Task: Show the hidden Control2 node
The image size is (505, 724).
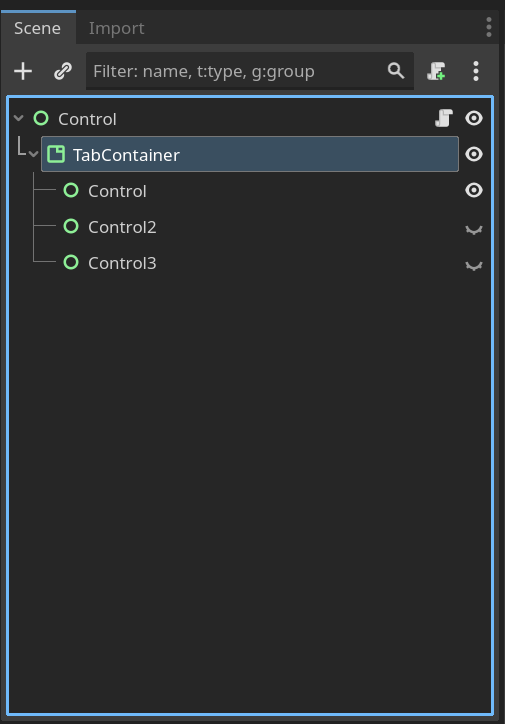Action: [474, 229]
